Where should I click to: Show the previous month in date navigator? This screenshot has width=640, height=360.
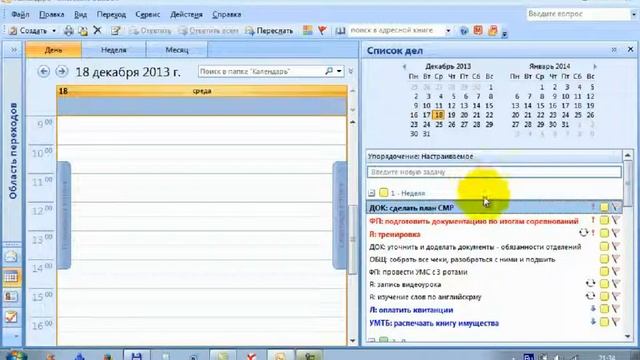[404, 67]
